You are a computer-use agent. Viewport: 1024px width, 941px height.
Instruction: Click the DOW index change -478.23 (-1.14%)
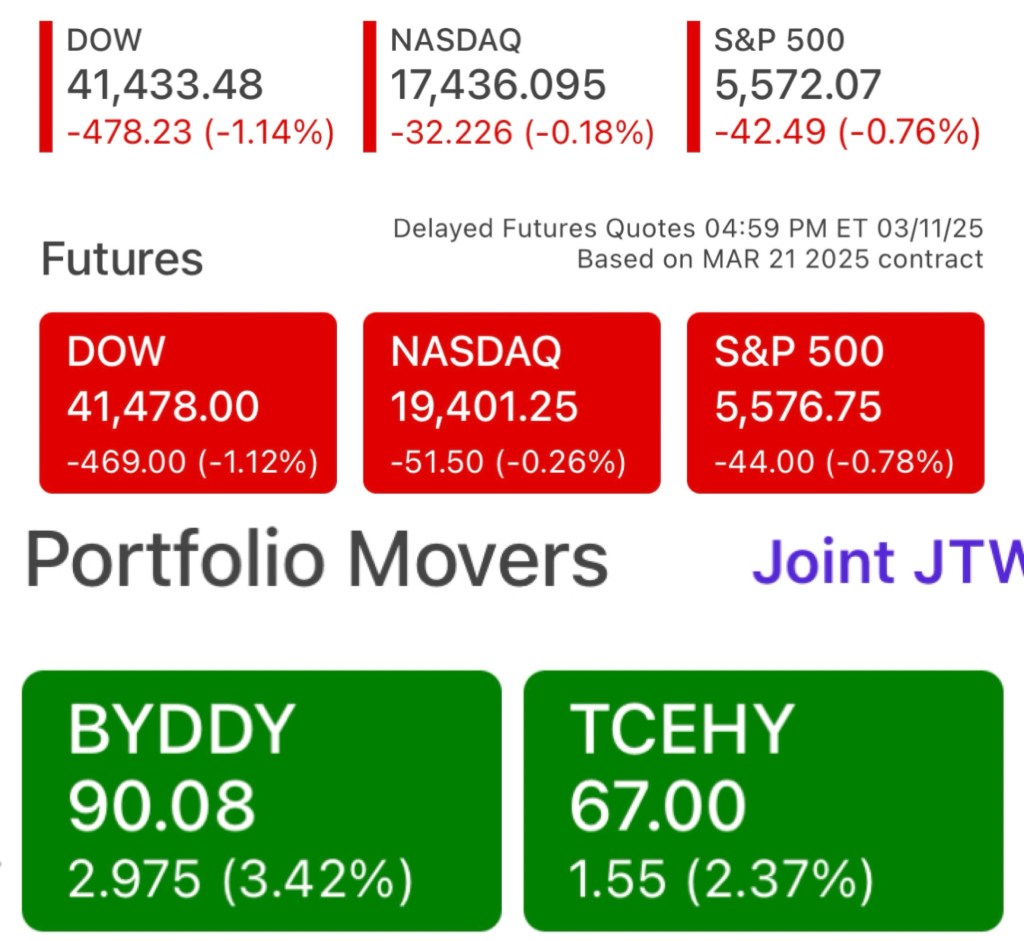(200, 132)
